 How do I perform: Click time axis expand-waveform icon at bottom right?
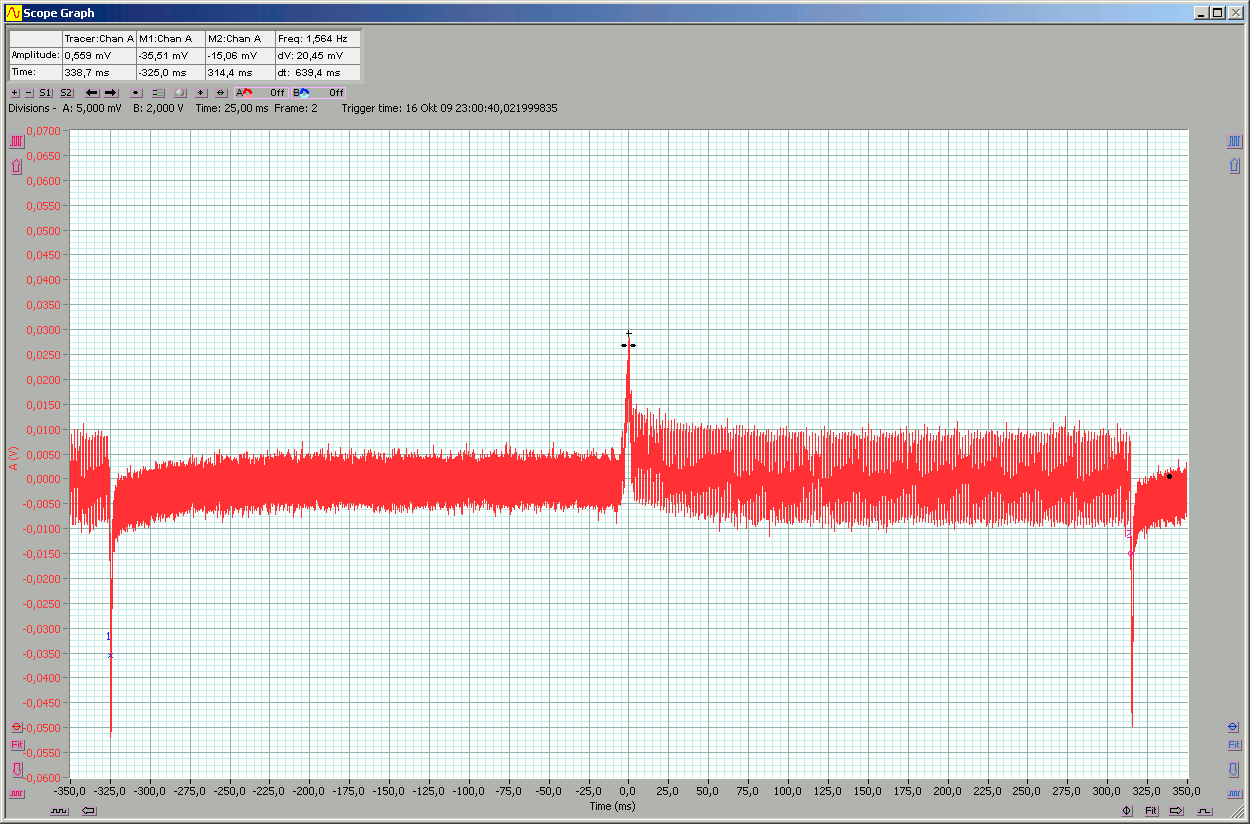click(x=1204, y=810)
